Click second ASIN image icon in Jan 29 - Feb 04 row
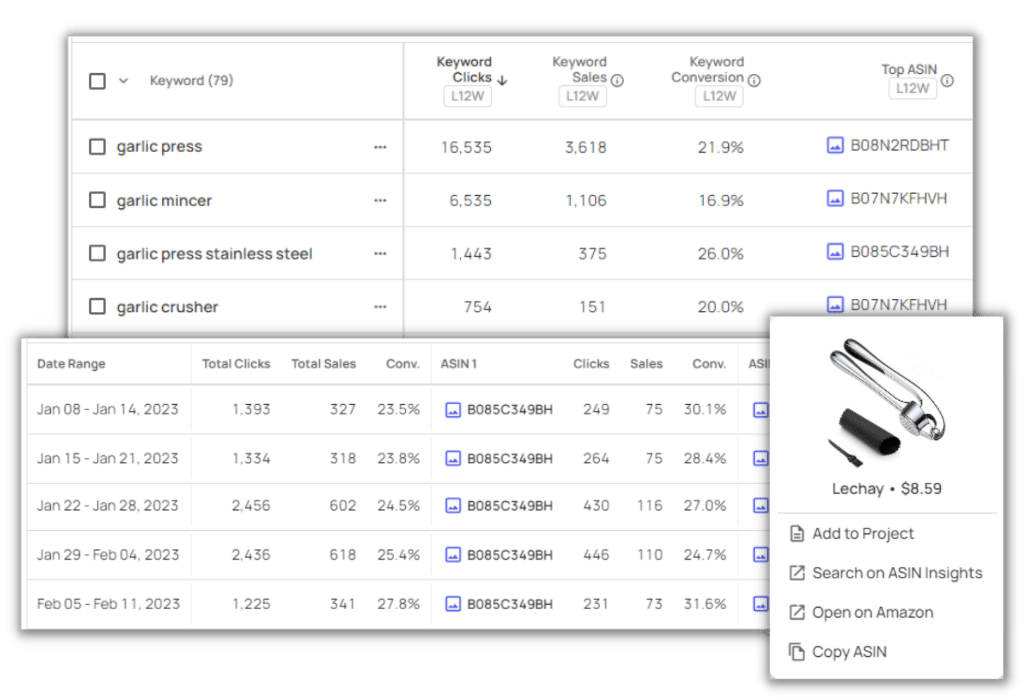Screen dimensions: 1024x700 761,555
